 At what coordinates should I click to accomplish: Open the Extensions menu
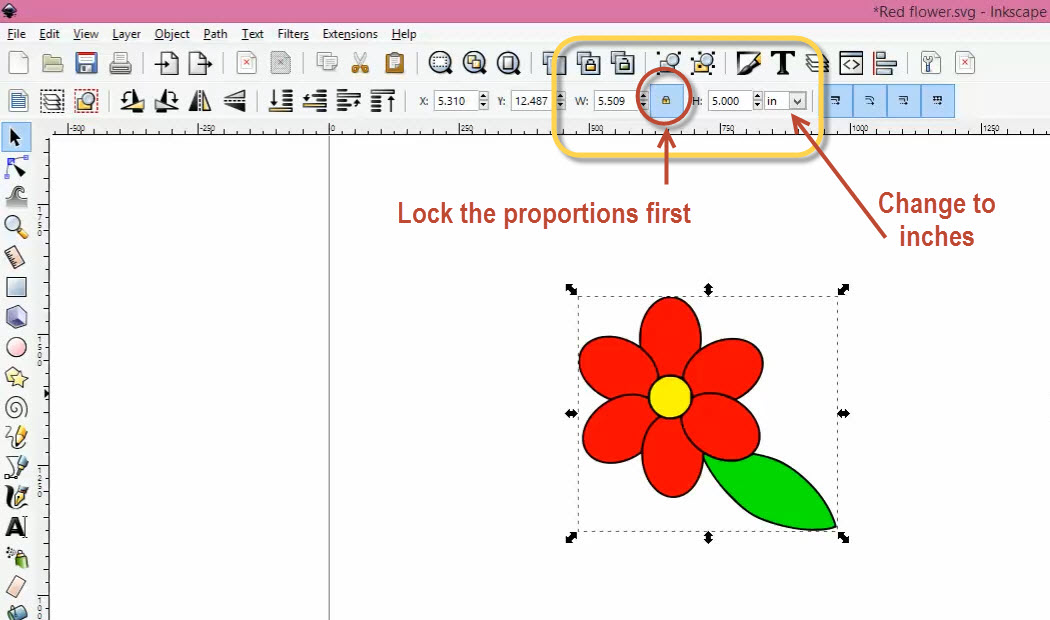[350, 33]
